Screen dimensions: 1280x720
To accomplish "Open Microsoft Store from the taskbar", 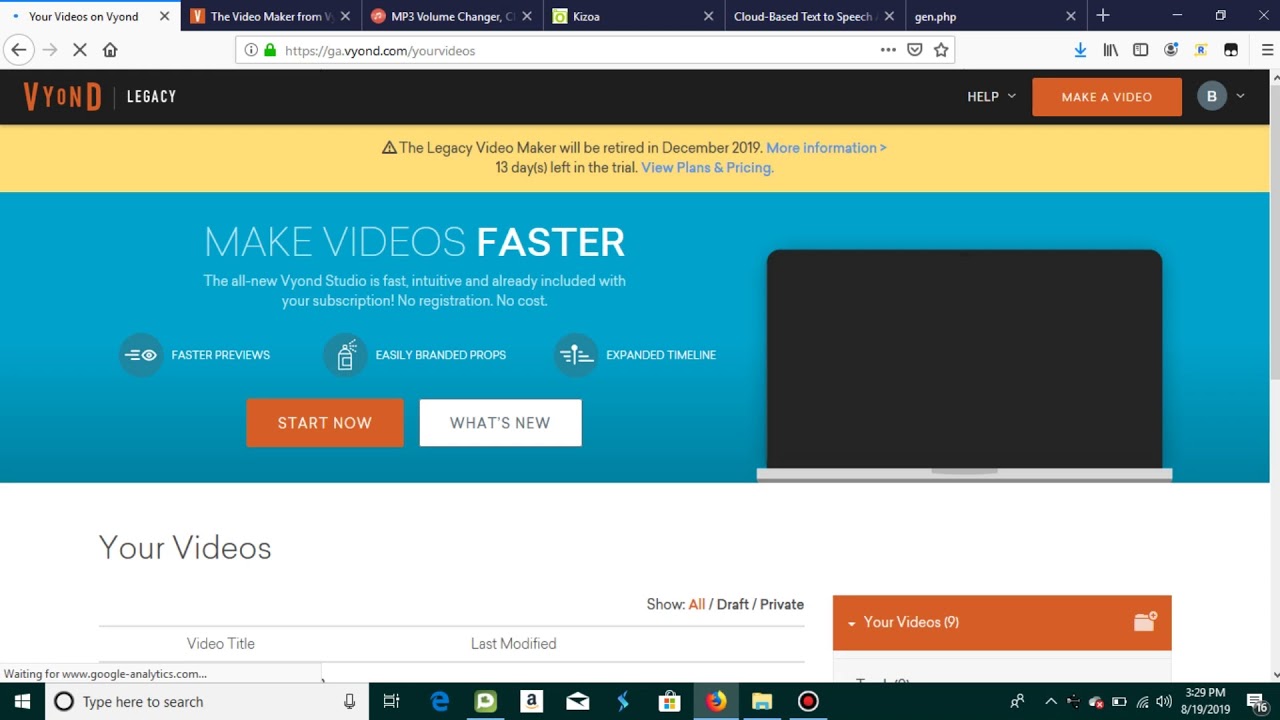I will tap(669, 702).
